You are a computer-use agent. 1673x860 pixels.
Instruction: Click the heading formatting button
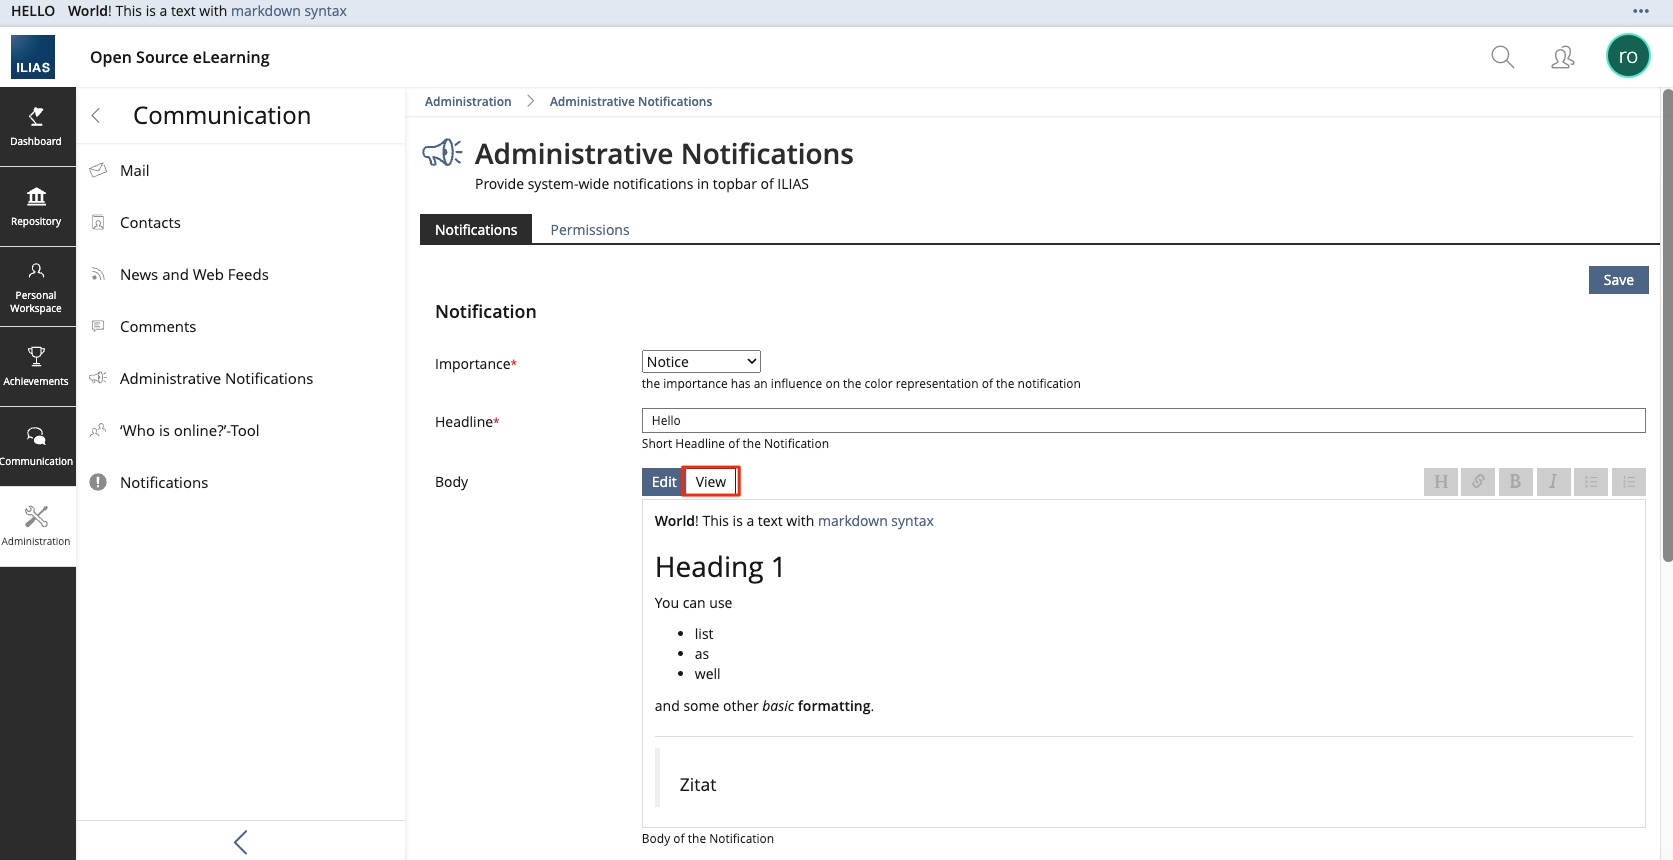click(x=1440, y=482)
